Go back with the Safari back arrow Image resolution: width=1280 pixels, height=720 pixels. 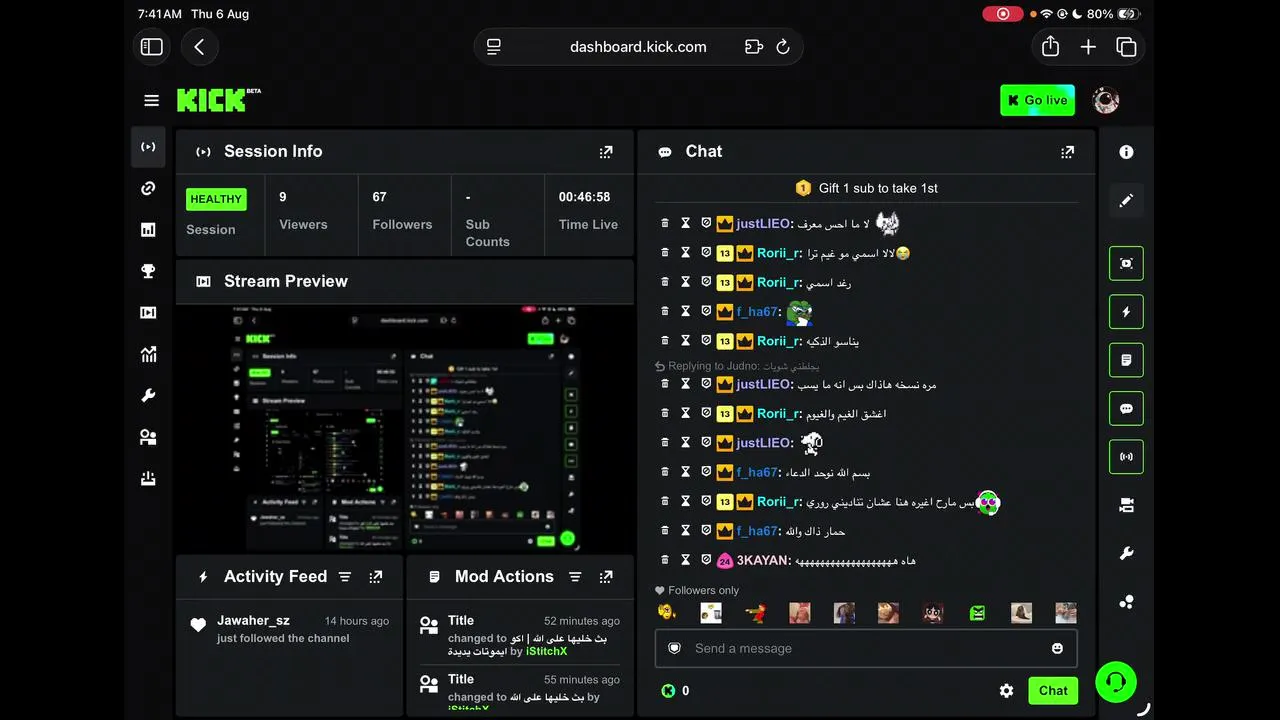point(200,47)
